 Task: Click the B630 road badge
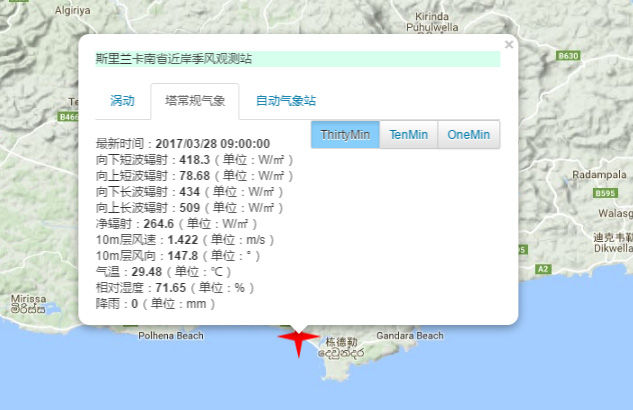tap(569, 56)
